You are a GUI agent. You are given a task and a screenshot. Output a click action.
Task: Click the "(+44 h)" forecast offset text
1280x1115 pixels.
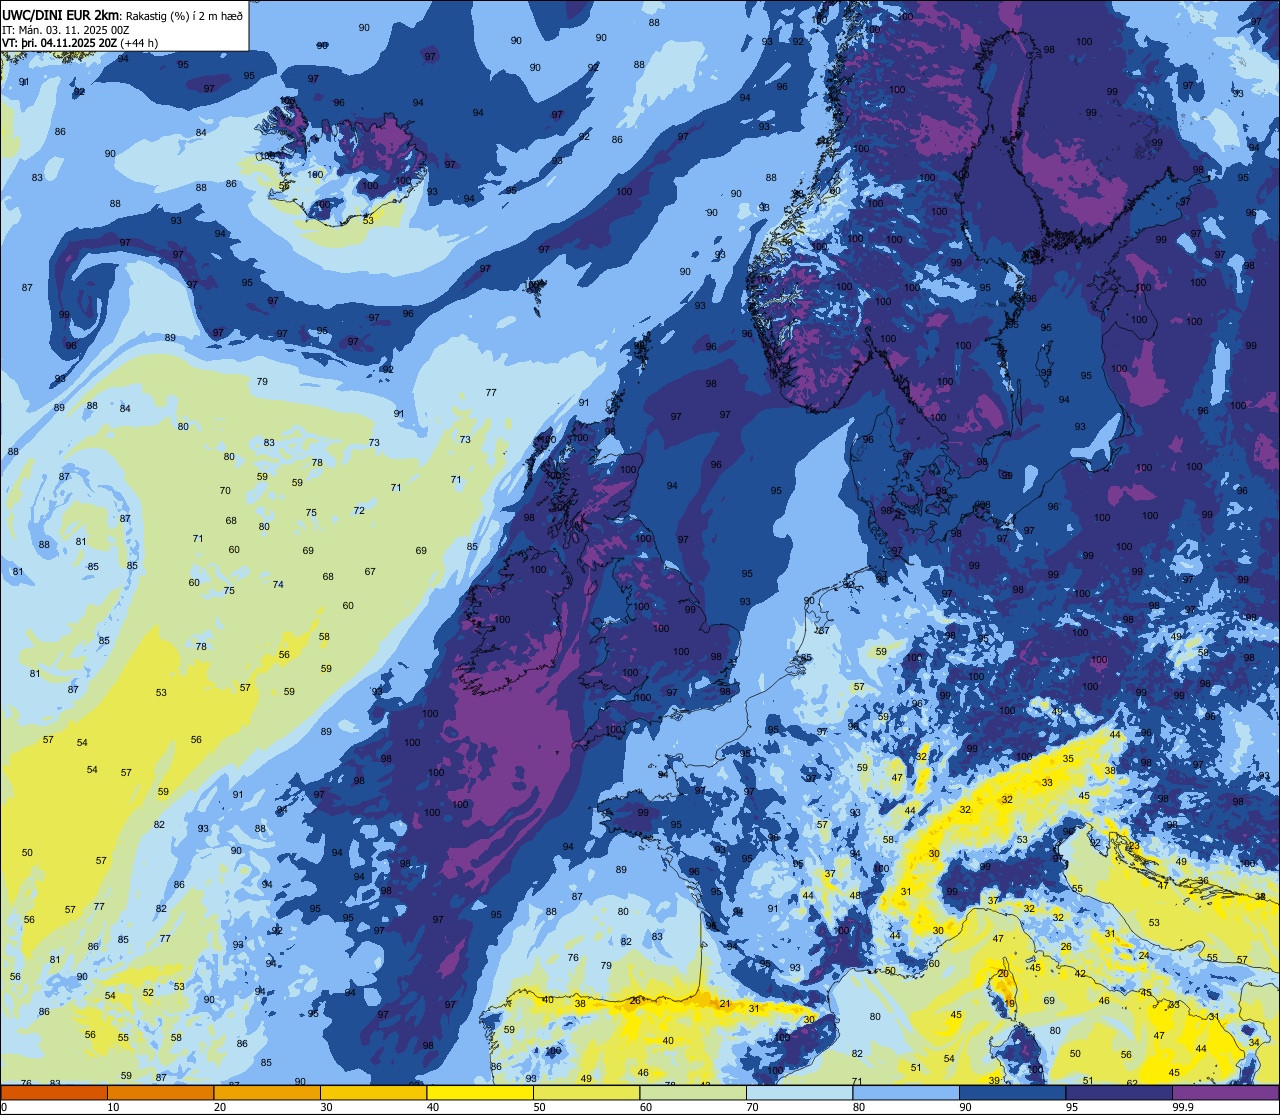(x=139, y=42)
